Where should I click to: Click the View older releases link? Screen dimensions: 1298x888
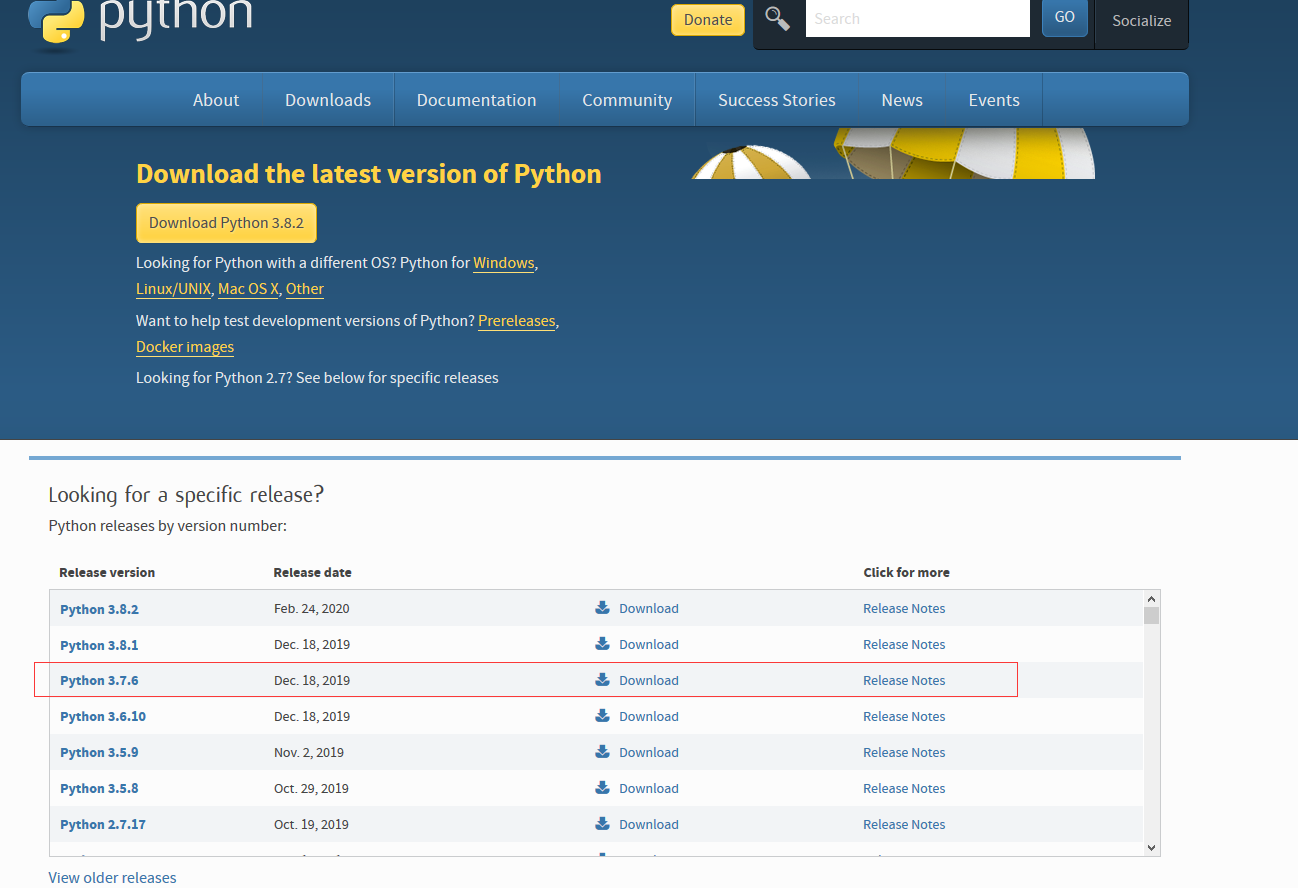coord(112,877)
